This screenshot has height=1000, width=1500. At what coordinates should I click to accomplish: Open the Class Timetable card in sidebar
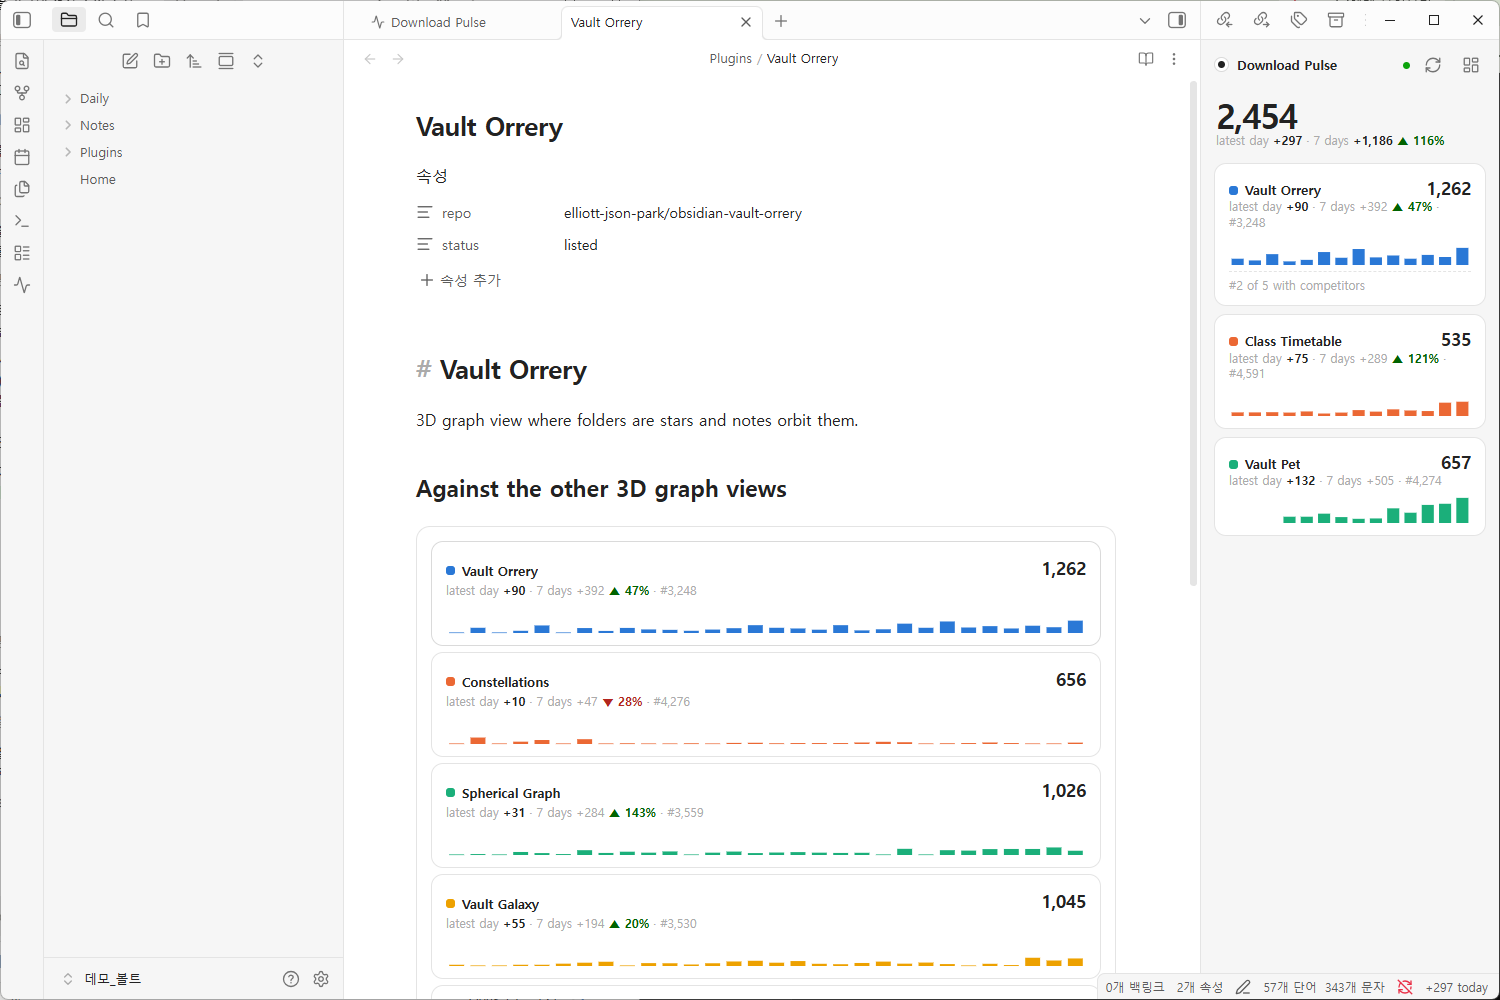point(1350,371)
